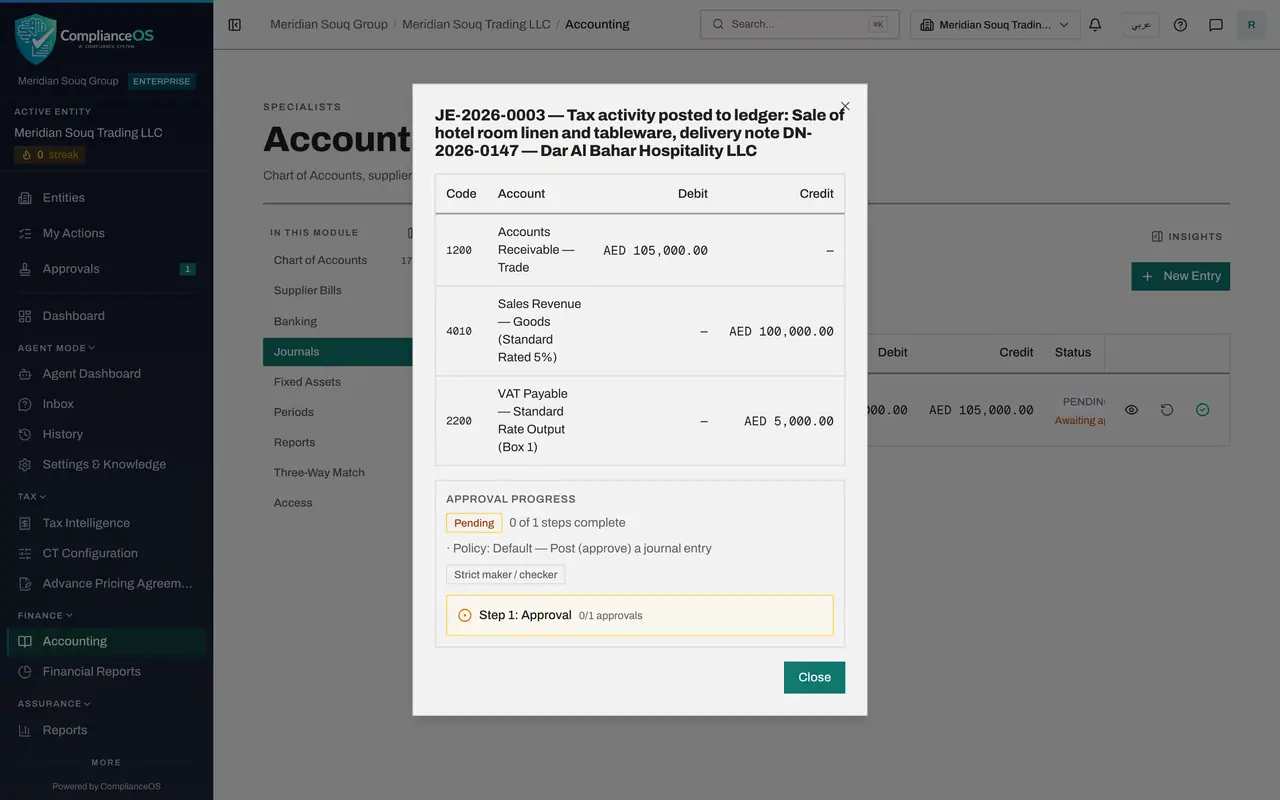Click the Close button in dialog

click(x=814, y=677)
